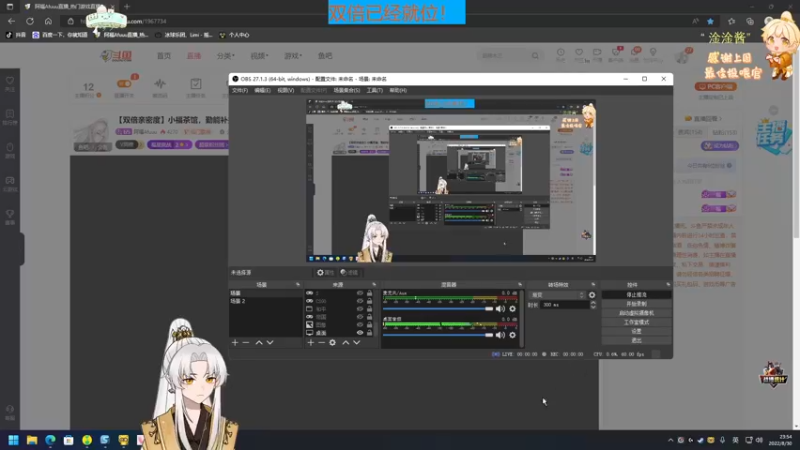Go to 首页 in the browser site navigation

164,56
